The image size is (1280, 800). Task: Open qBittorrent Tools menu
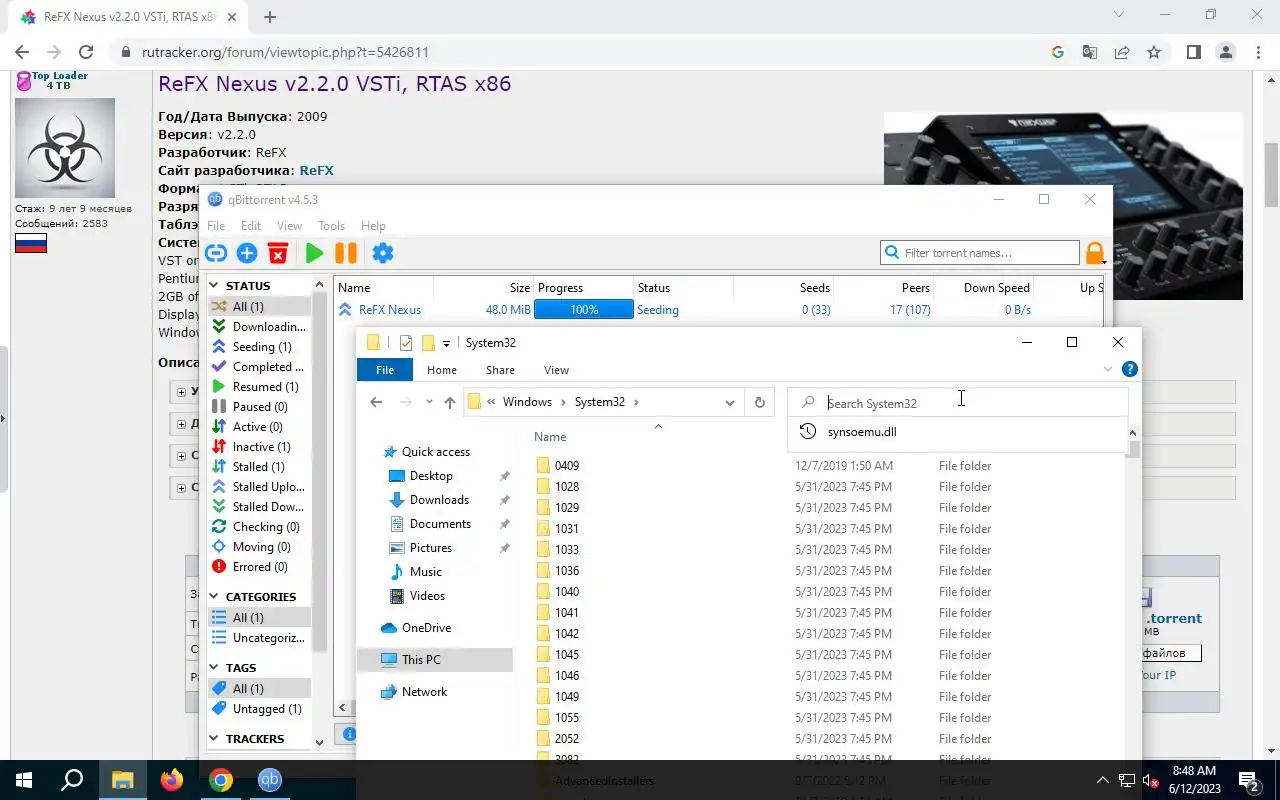pos(331,226)
